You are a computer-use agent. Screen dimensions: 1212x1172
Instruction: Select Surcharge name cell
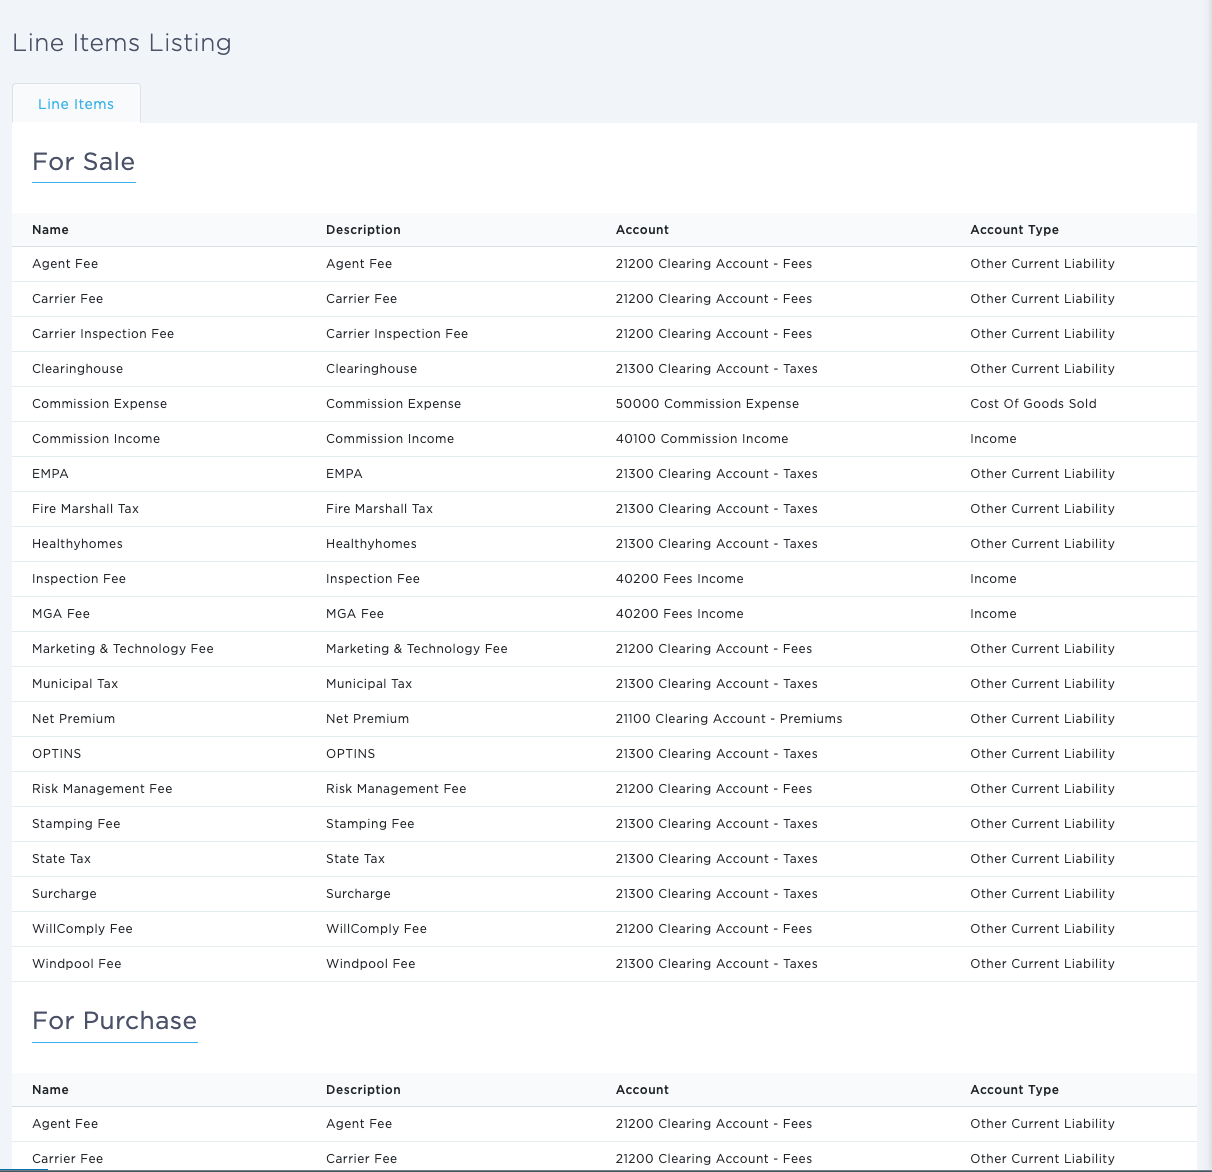coord(64,894)
